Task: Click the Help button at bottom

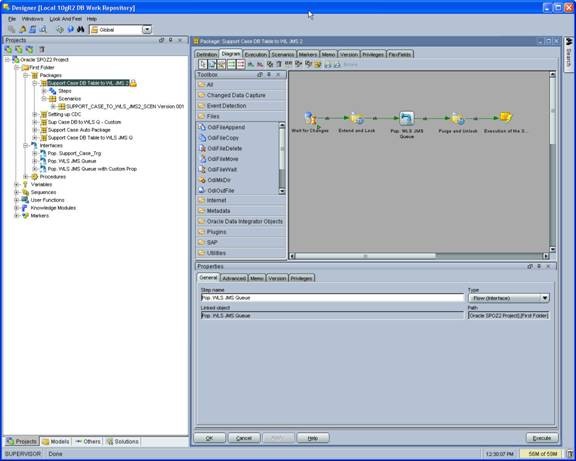Action: coord(313,438)
